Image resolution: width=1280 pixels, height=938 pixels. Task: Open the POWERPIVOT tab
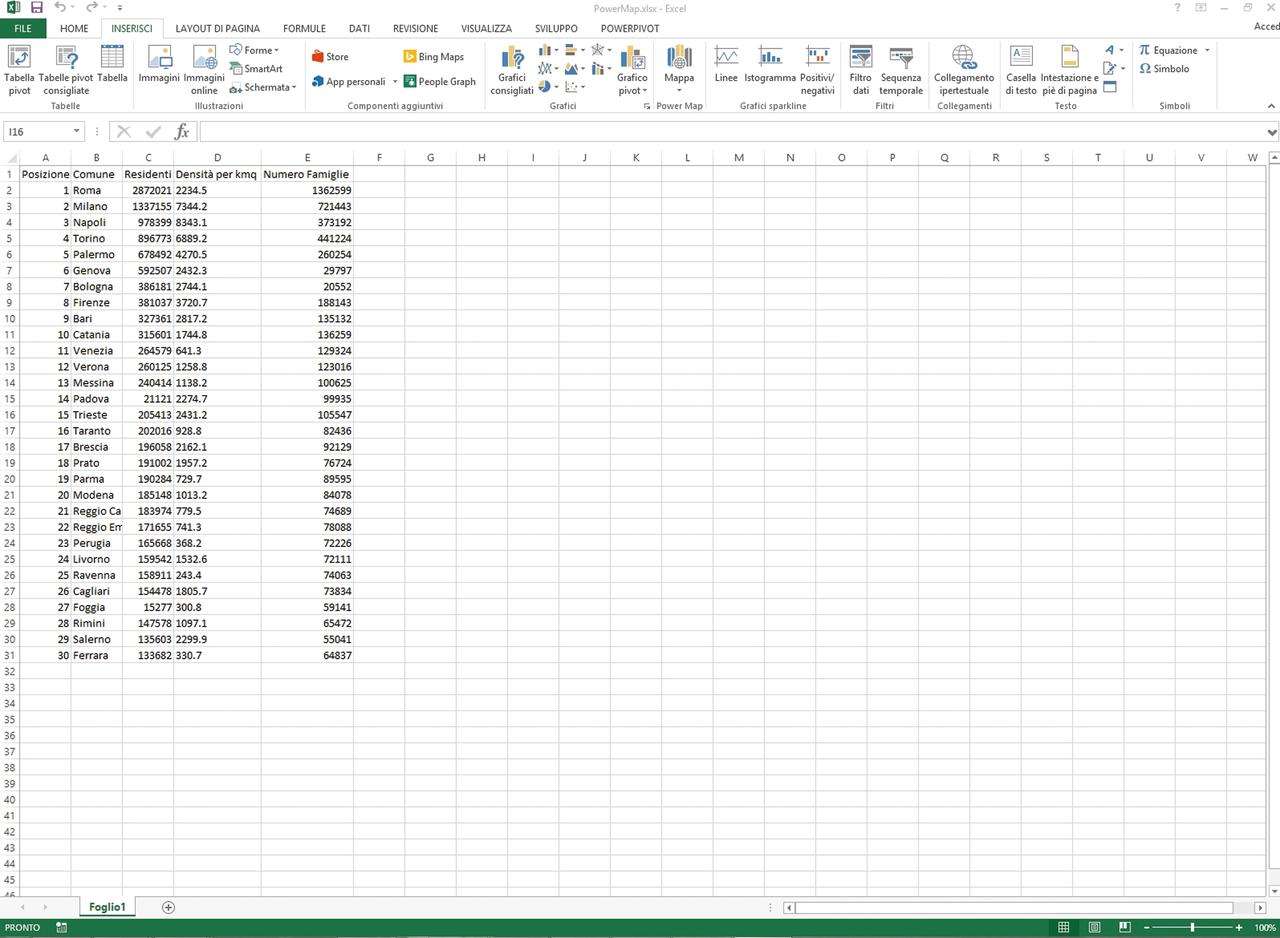(x=629, y=29)
